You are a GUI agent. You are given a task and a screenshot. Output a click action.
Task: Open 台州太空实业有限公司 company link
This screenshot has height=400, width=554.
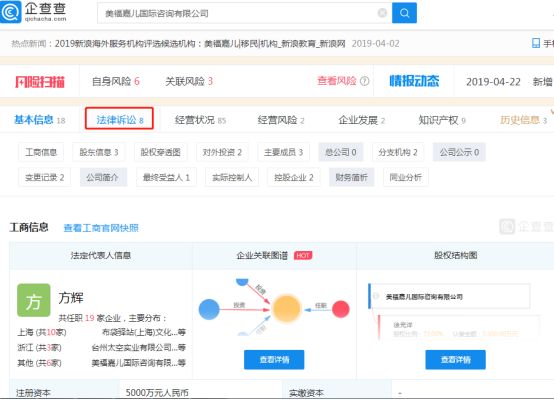click(x=138, y=348)
